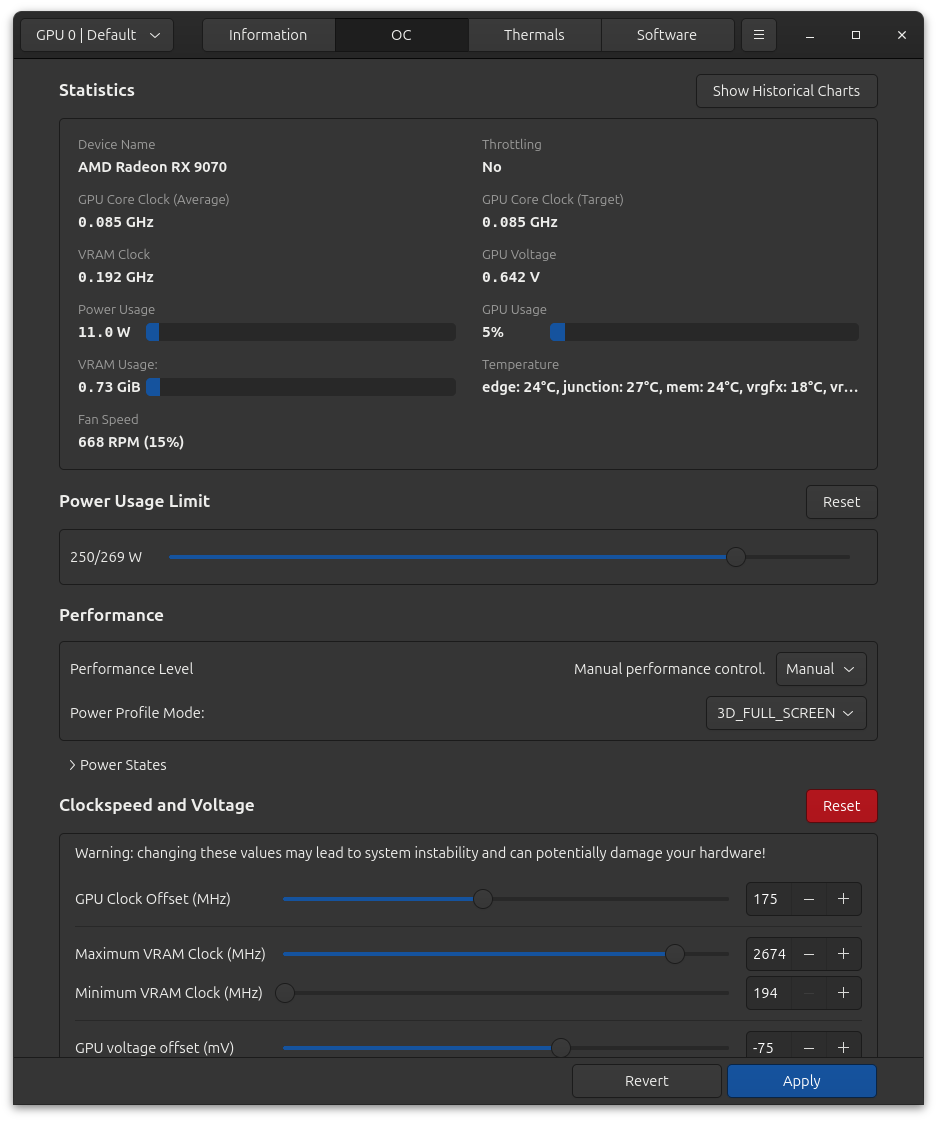This screenshot has height=1121, width=937.
Task: Increase GPU Clock Offset with plus button
Action: point(843,899)
